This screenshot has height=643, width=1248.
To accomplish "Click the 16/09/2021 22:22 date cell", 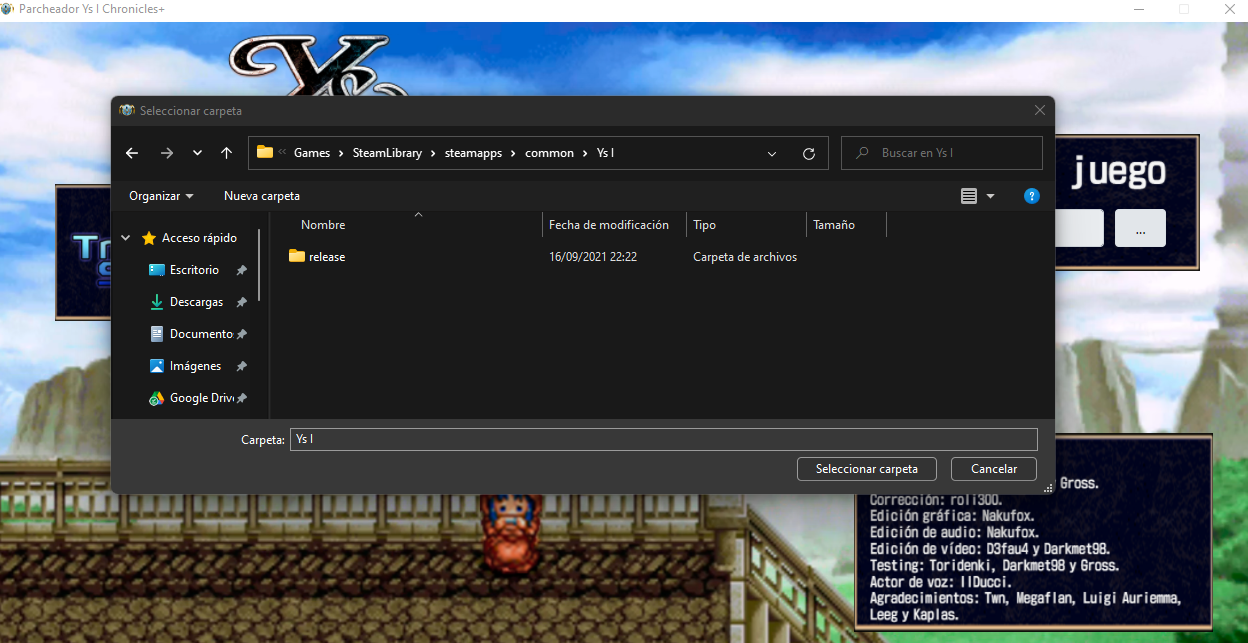I will [593, 257].
